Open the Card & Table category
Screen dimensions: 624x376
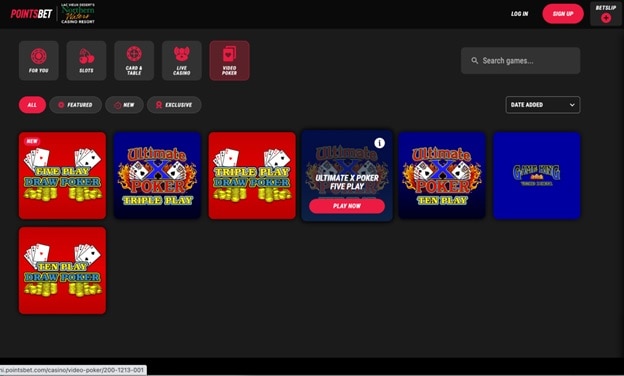134,60
